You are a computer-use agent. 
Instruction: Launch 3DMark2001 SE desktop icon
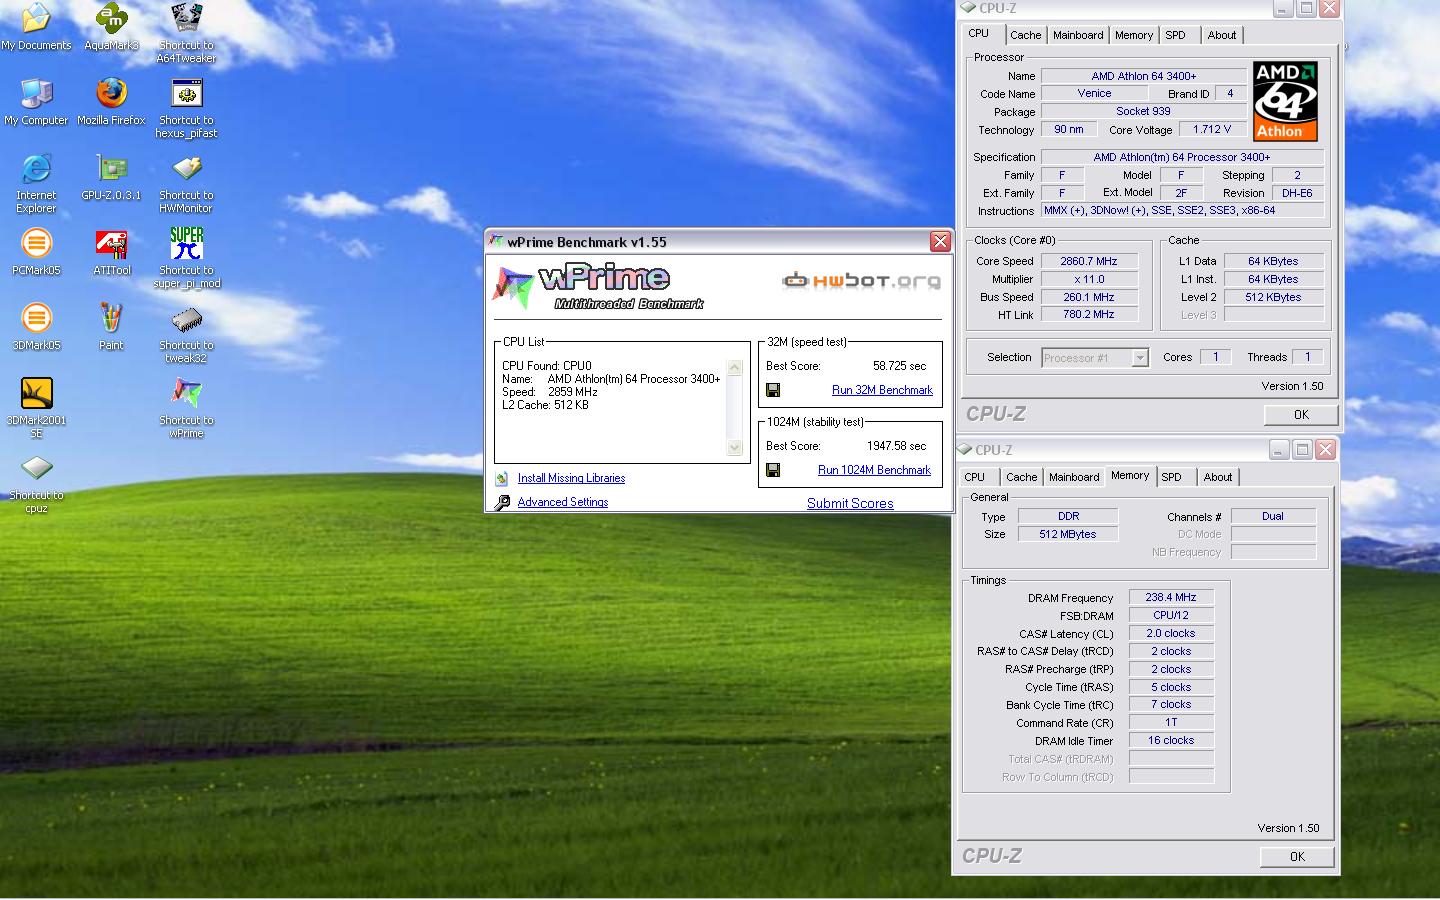pyautogui.click(x=36, y=408)
